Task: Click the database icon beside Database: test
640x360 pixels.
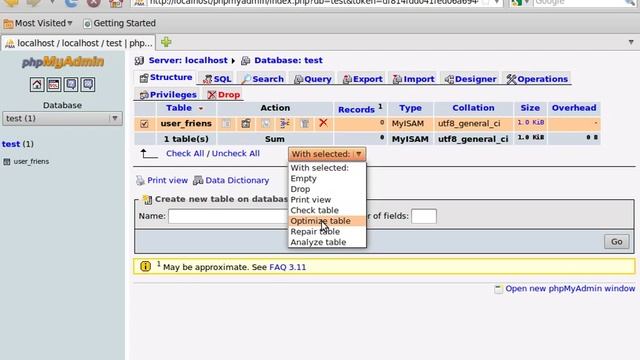Action: coord(245,61)
